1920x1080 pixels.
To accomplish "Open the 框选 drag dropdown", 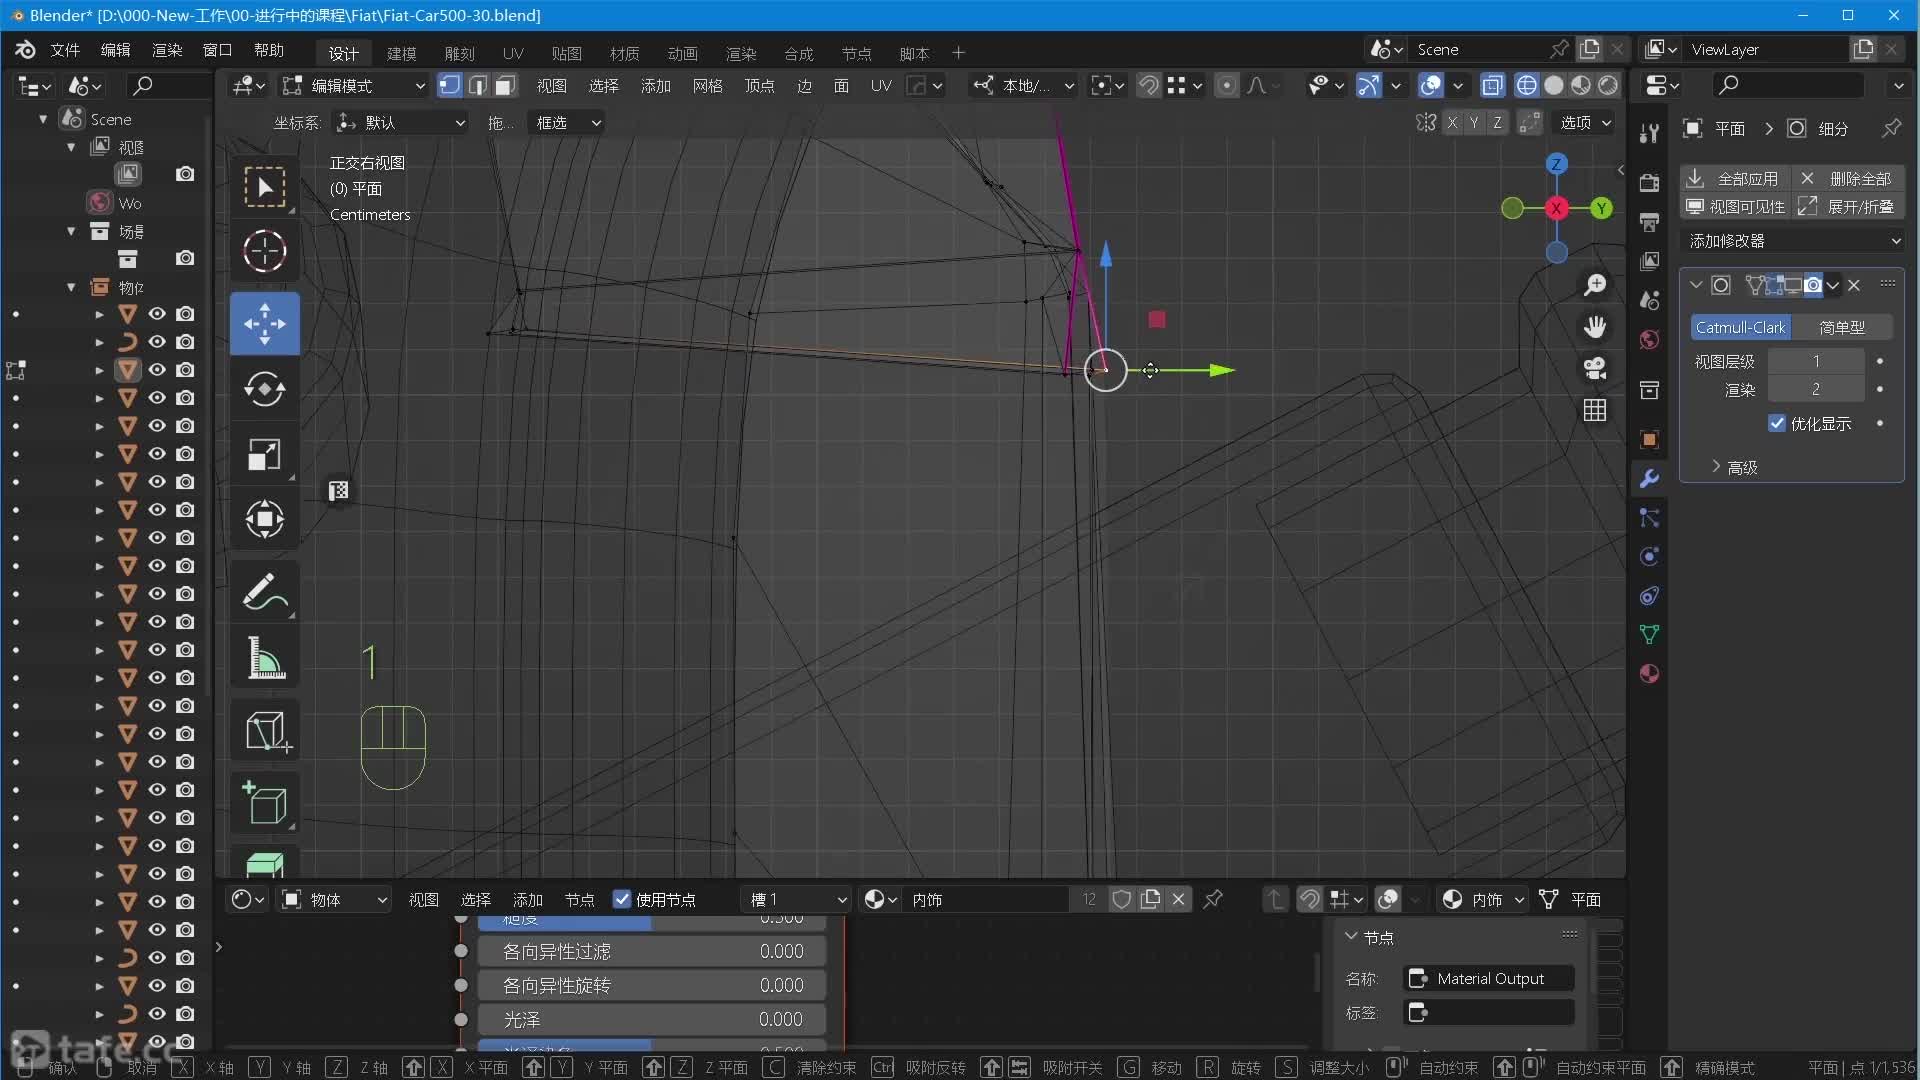I will tap(567, 122).
